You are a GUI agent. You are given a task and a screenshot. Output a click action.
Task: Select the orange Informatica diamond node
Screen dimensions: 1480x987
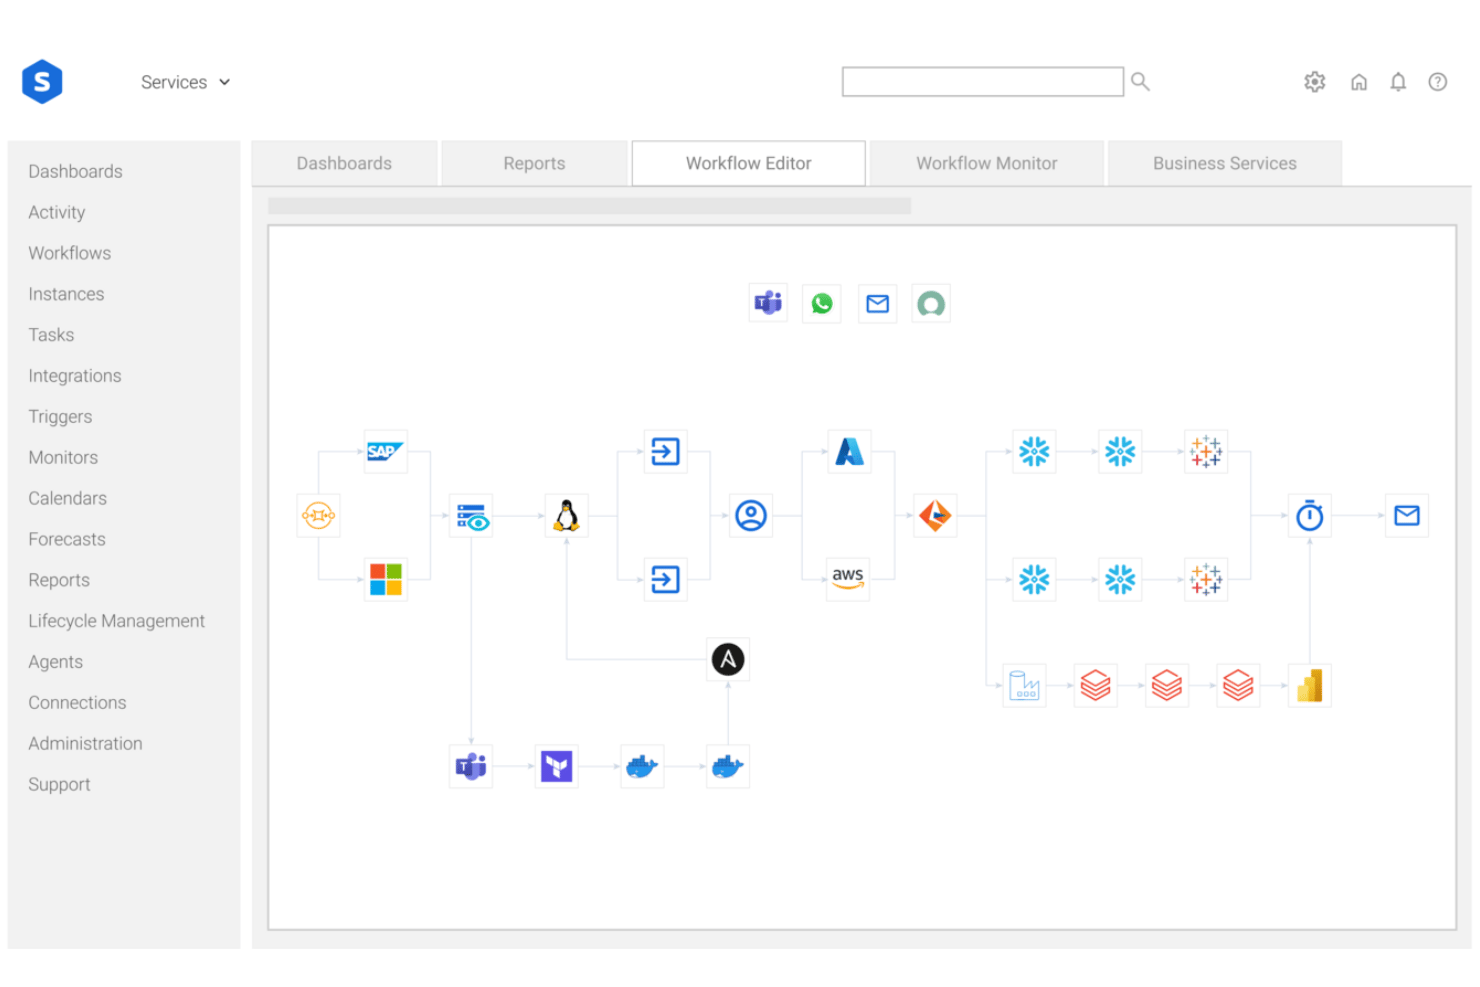pyautogui.click(x=935, y=515)
